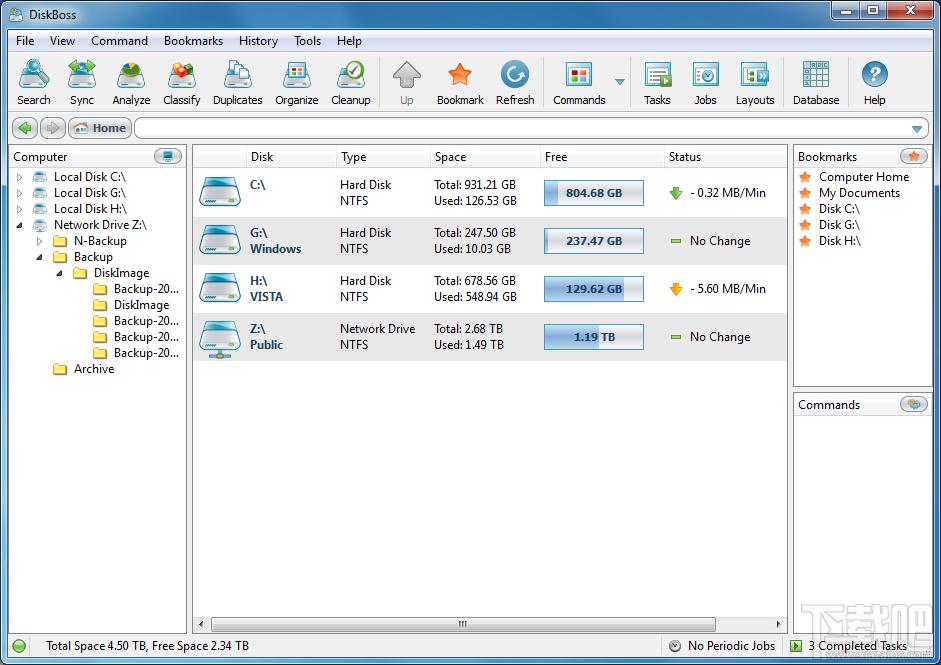Viewport: 941px width, 665px height.
Task: Open the Duplicates finder tool
Action: click(237, 82)
